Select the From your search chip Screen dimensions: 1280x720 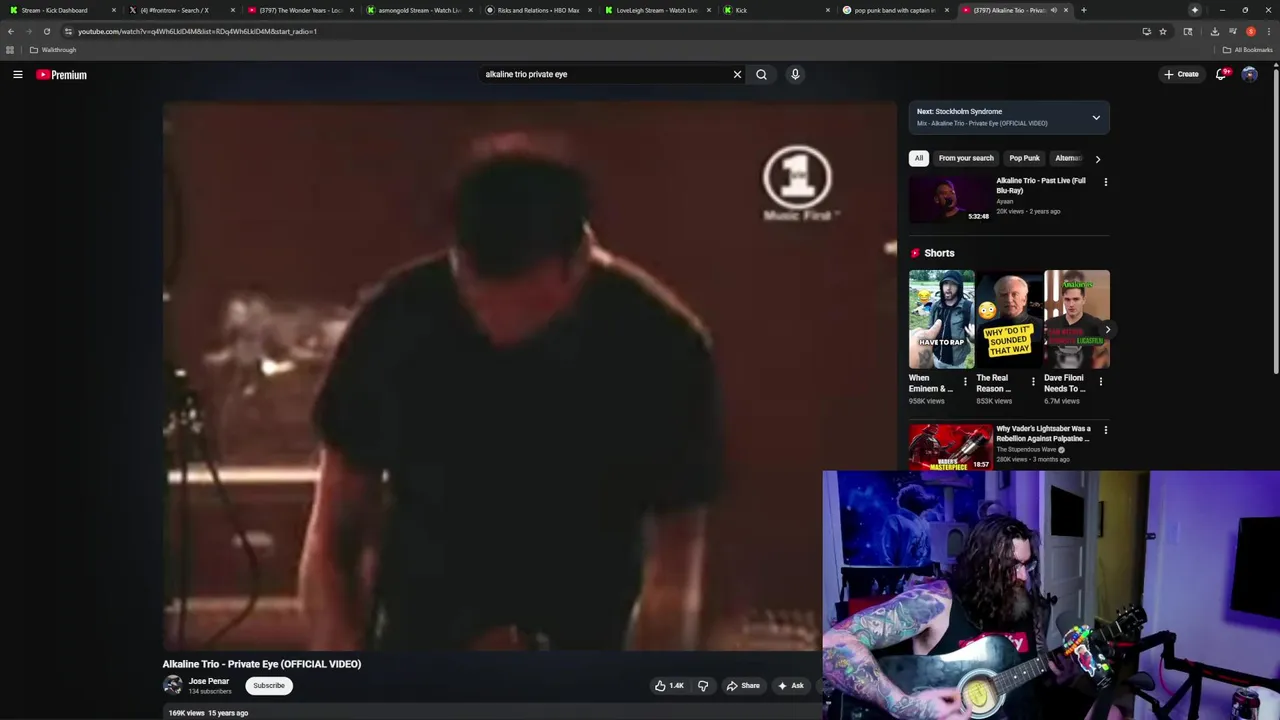click(x=966, y=158)
